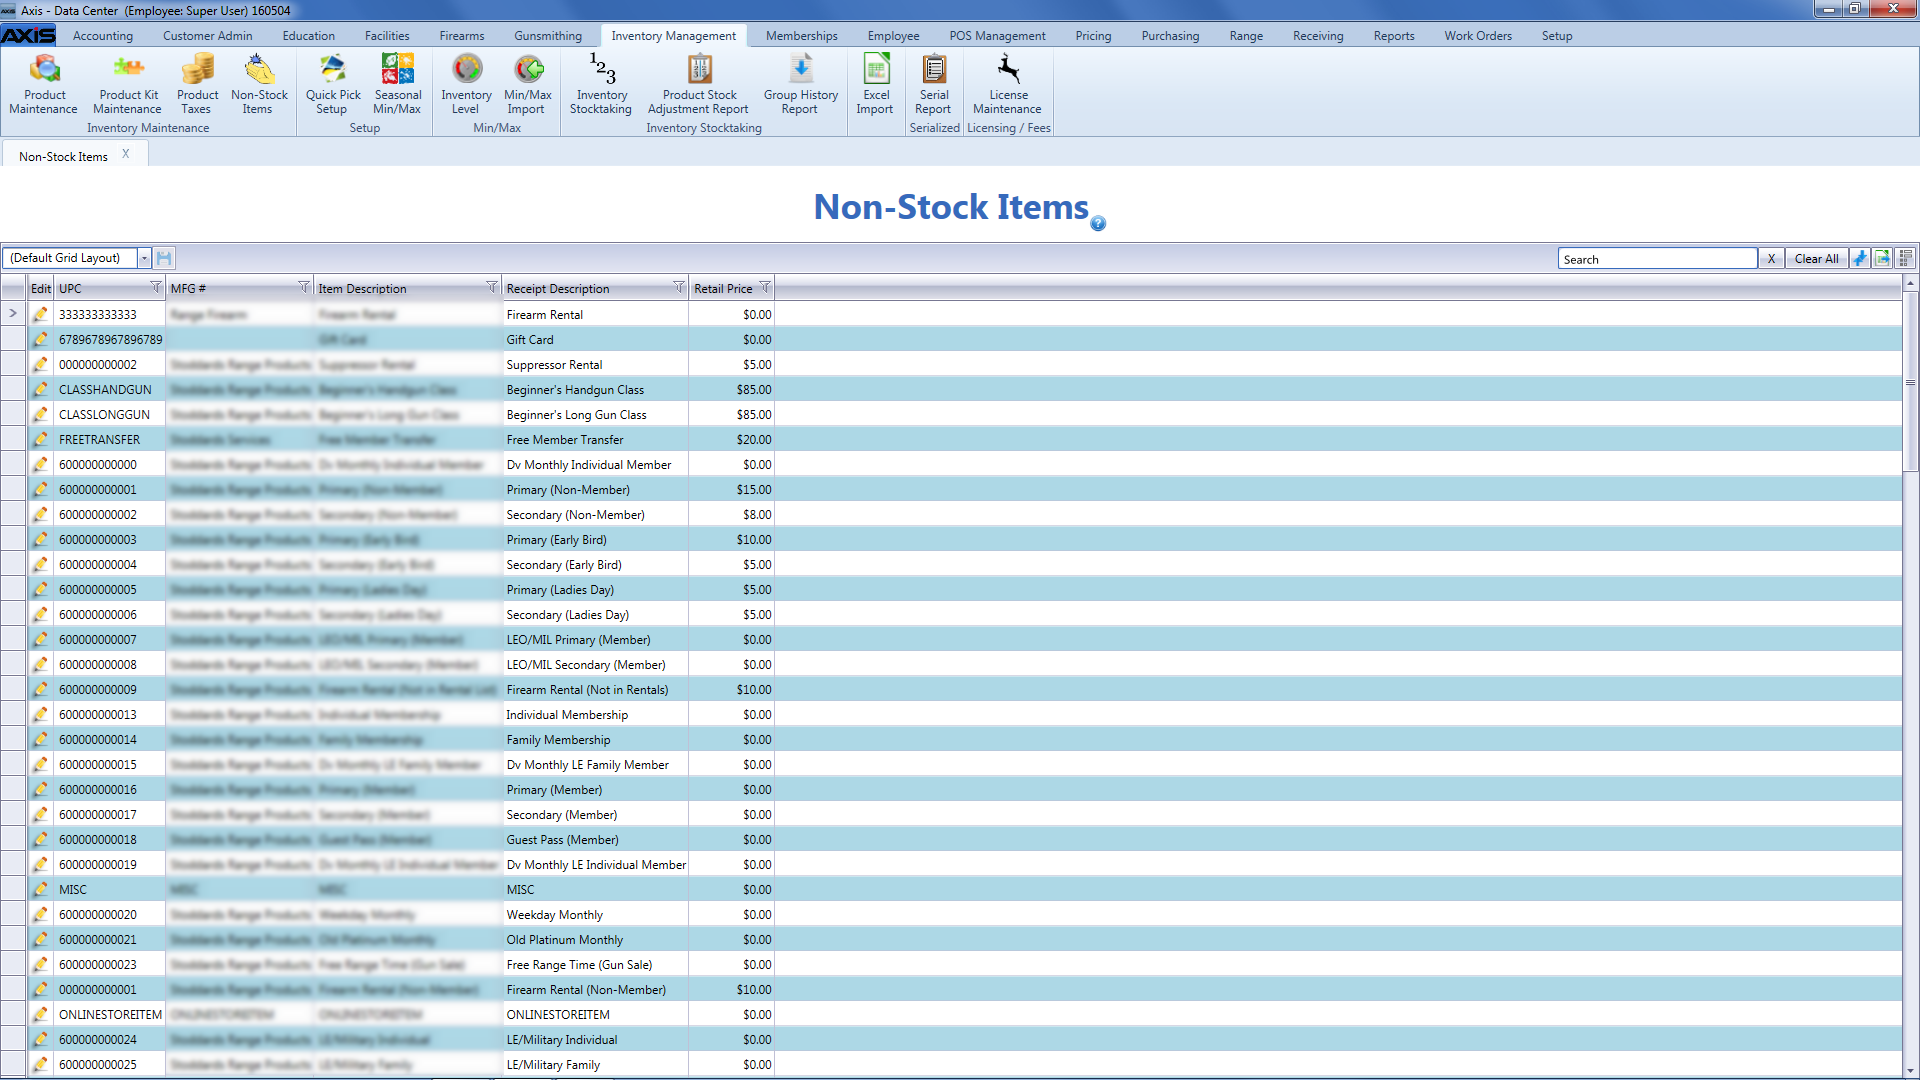Viewport: 1920px width, 1080px height.
Task: Open Seasonal Min/Max setup
Action: click(397, 84)
